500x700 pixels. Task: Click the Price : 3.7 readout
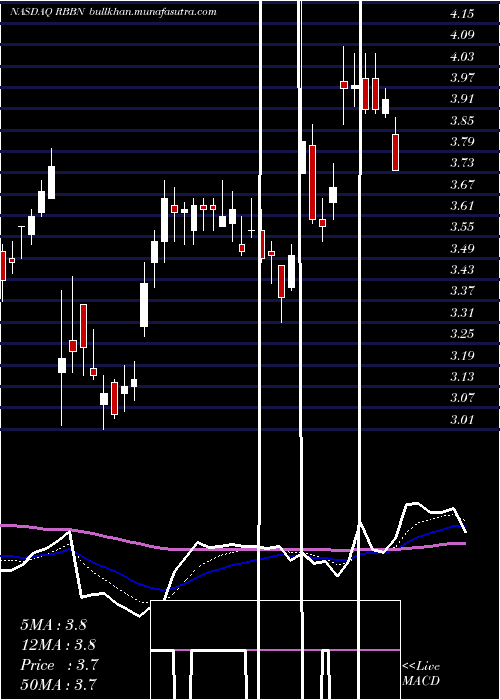click(x=58, y=665)
